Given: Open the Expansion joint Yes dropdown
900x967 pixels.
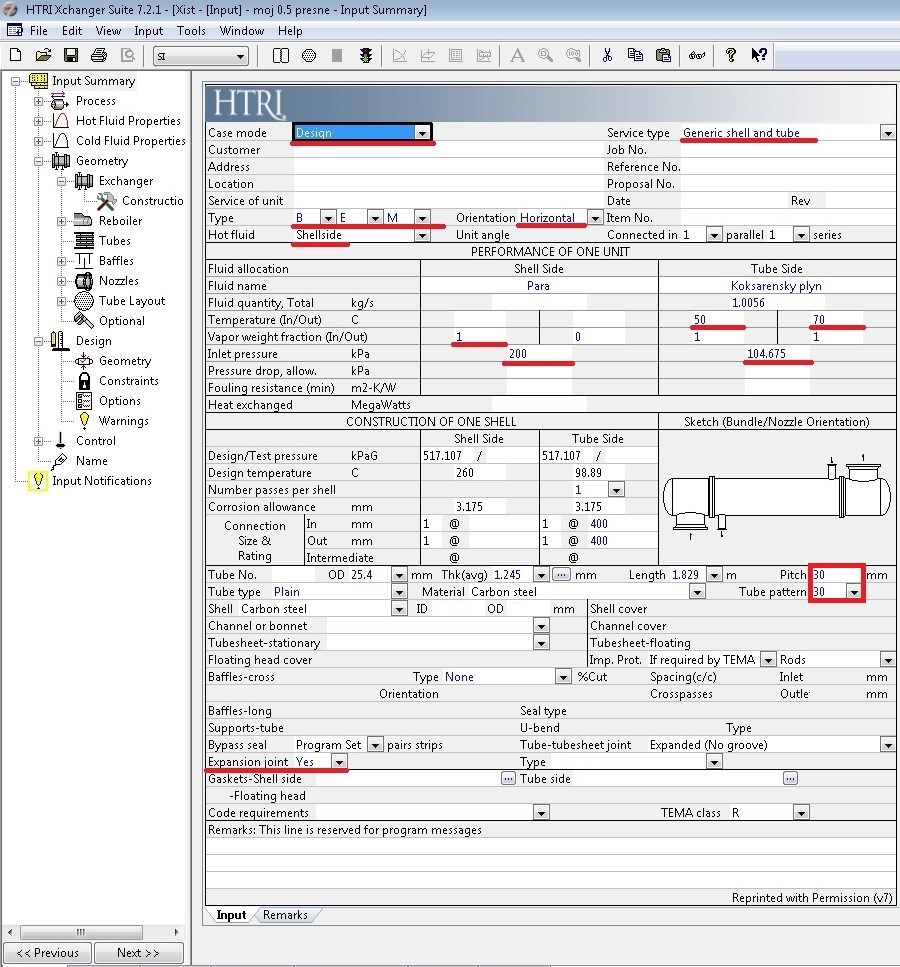Looking at the screenshot, I should click(x=339, y=762).
